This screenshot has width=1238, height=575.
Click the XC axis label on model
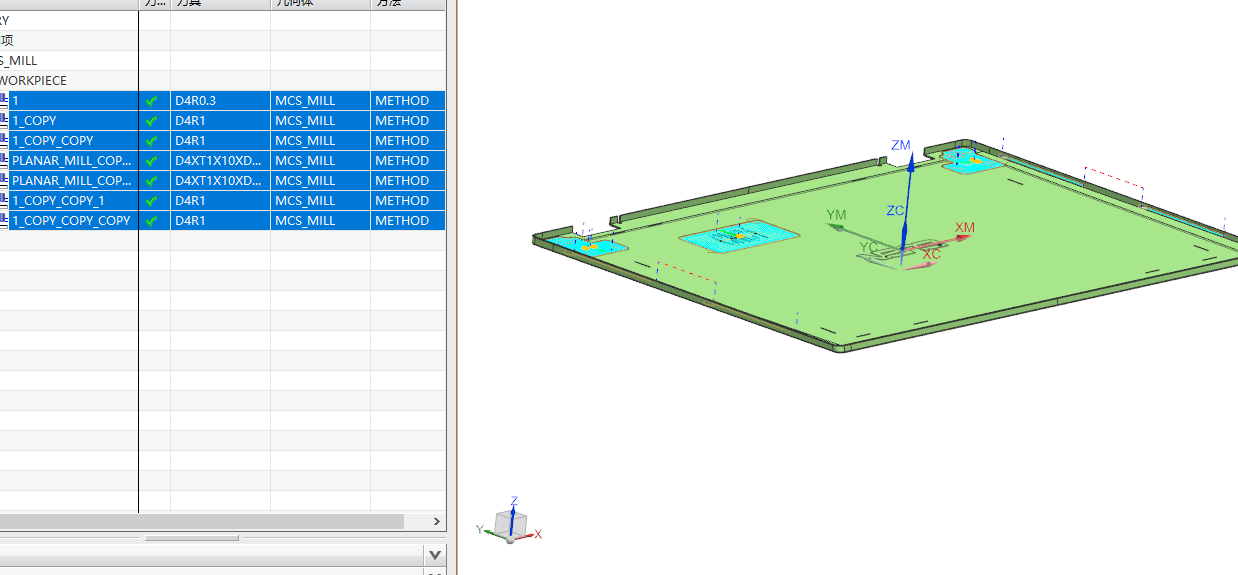coord(931,254)
